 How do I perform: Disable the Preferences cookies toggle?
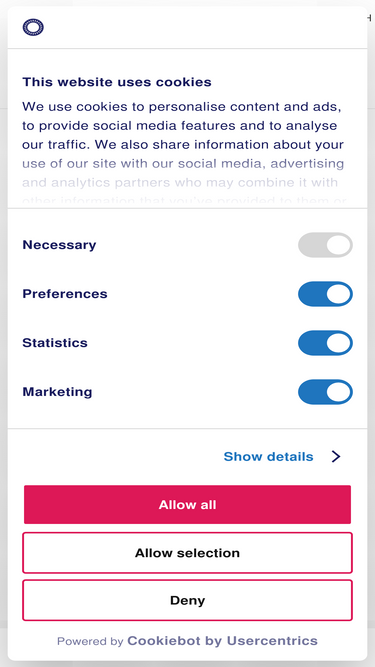point(325,294)
